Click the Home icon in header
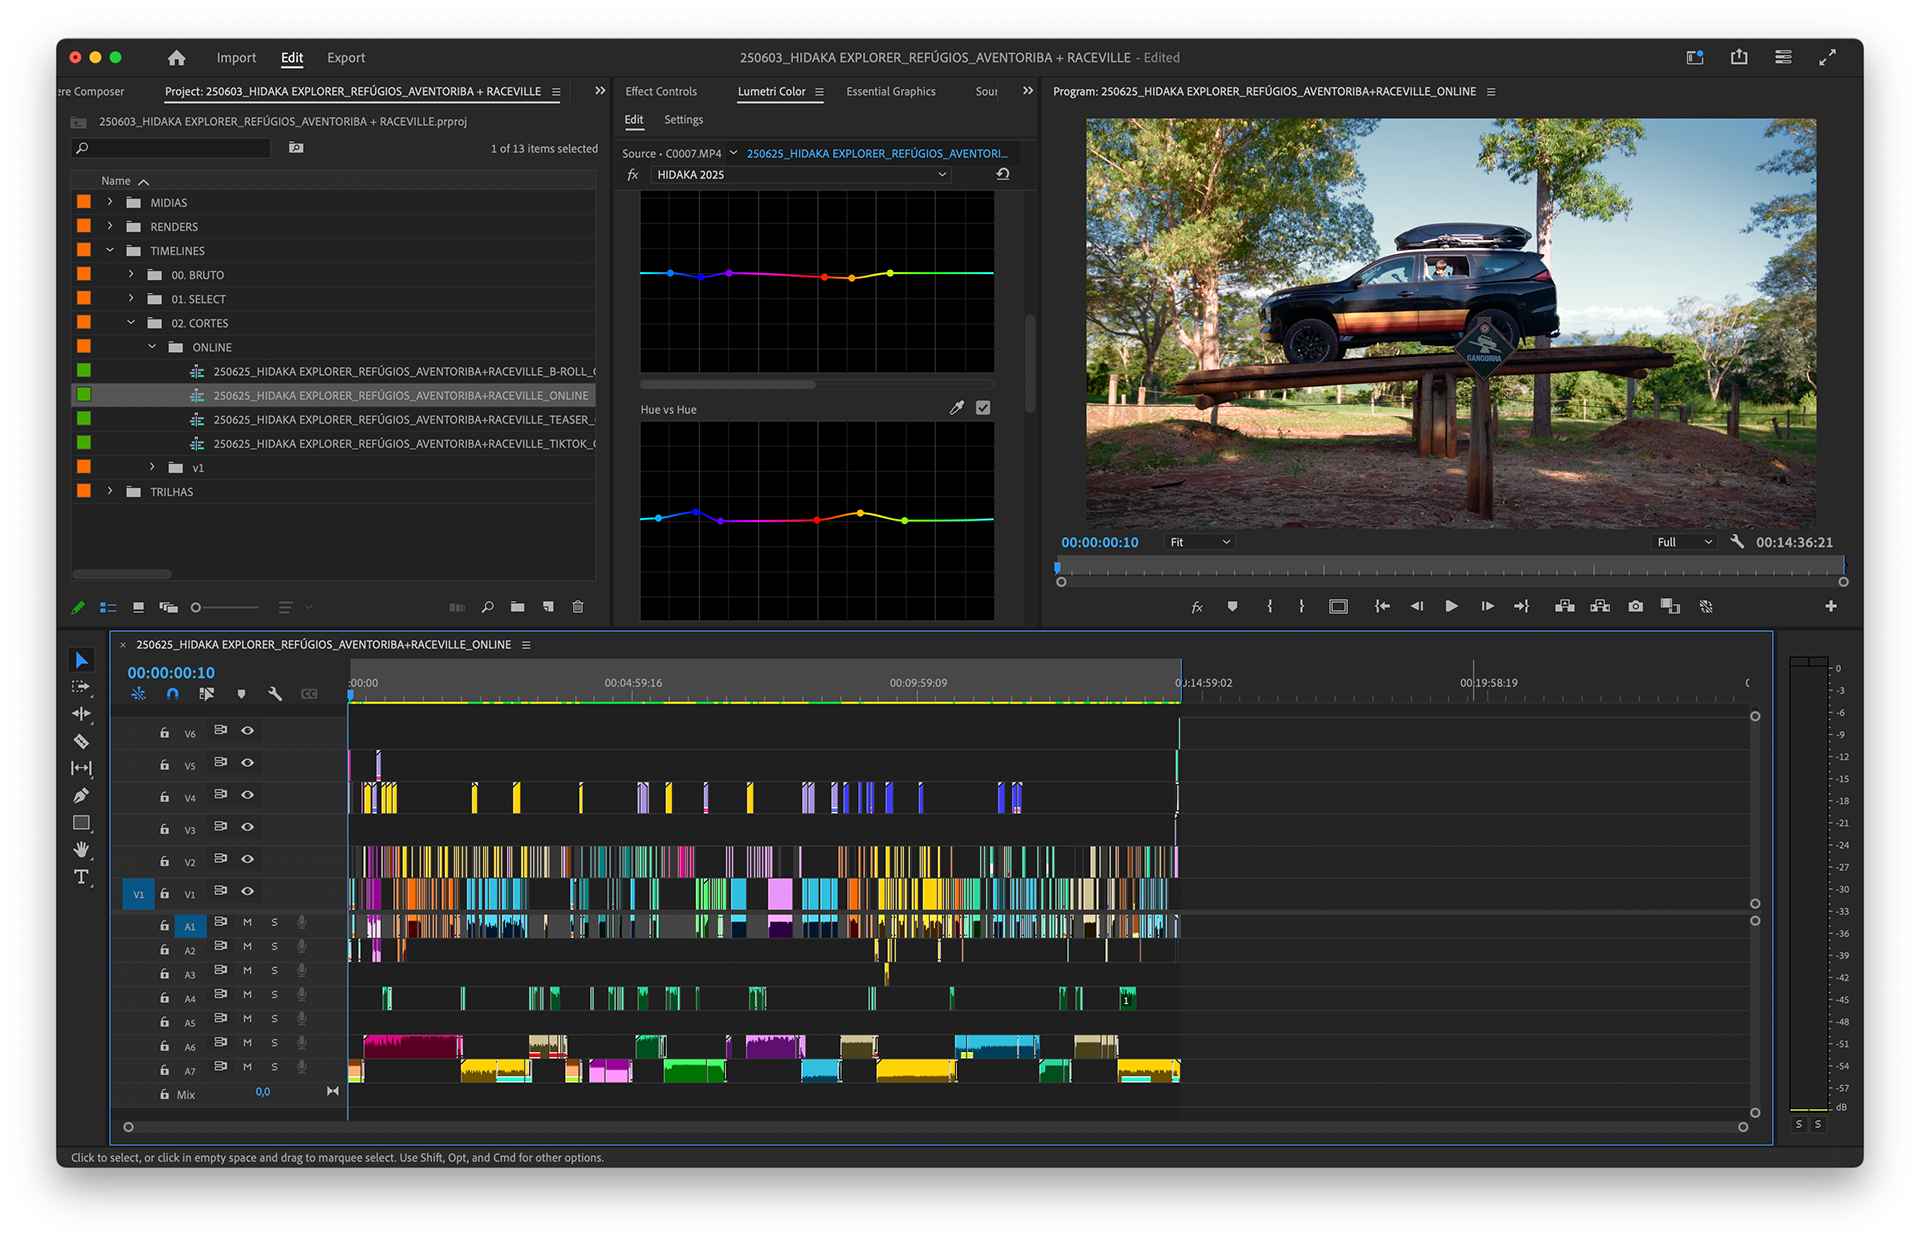This screenshot has width=1920, height=1242. click(x=177, y=58)
